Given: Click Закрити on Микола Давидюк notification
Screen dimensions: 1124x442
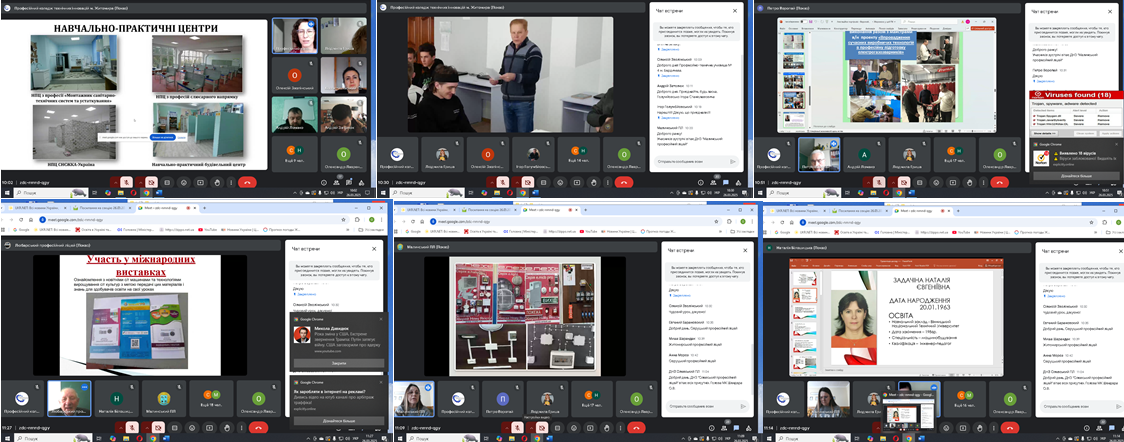Looking at the screenshot, I should (x=336, y=364).
